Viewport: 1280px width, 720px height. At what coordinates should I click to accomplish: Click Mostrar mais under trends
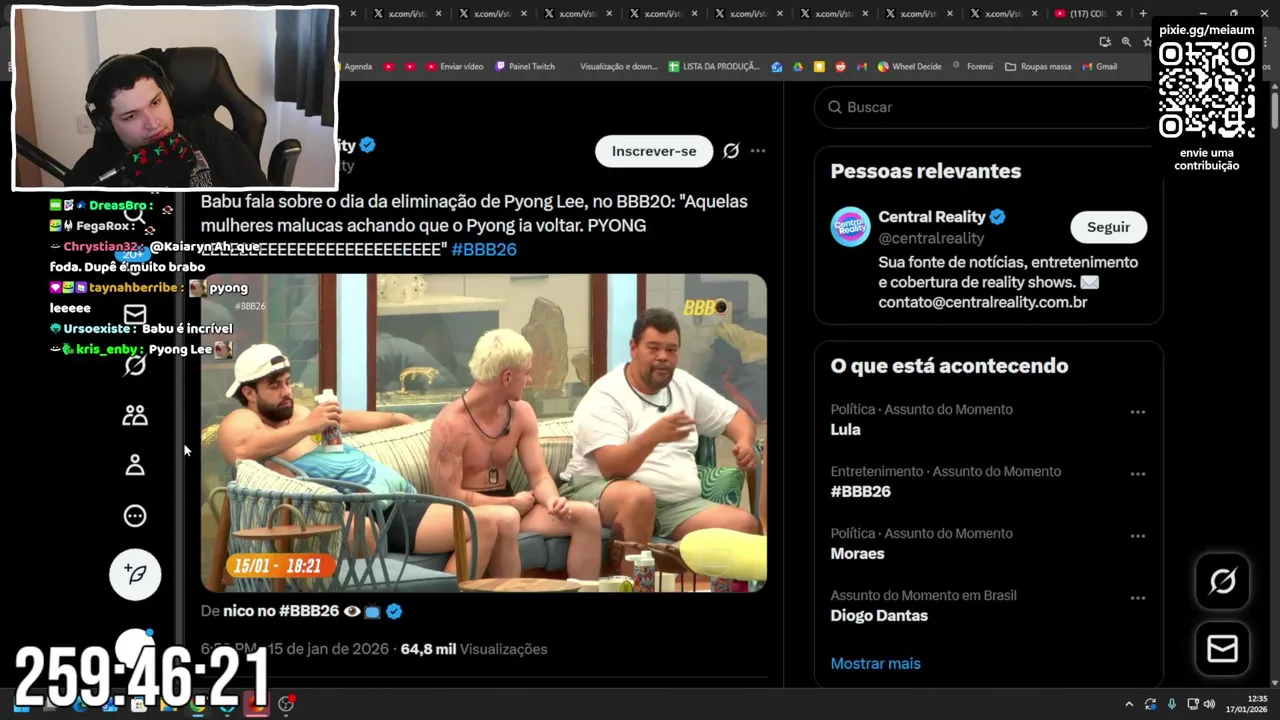[x=875, y=663]
